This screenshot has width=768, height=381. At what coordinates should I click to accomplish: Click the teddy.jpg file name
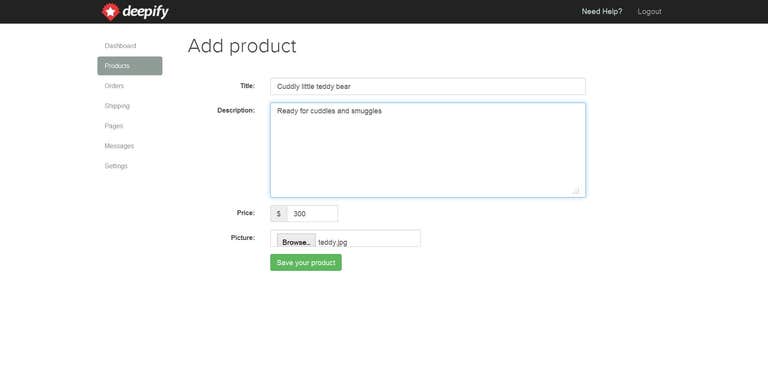tap(333, 242)
